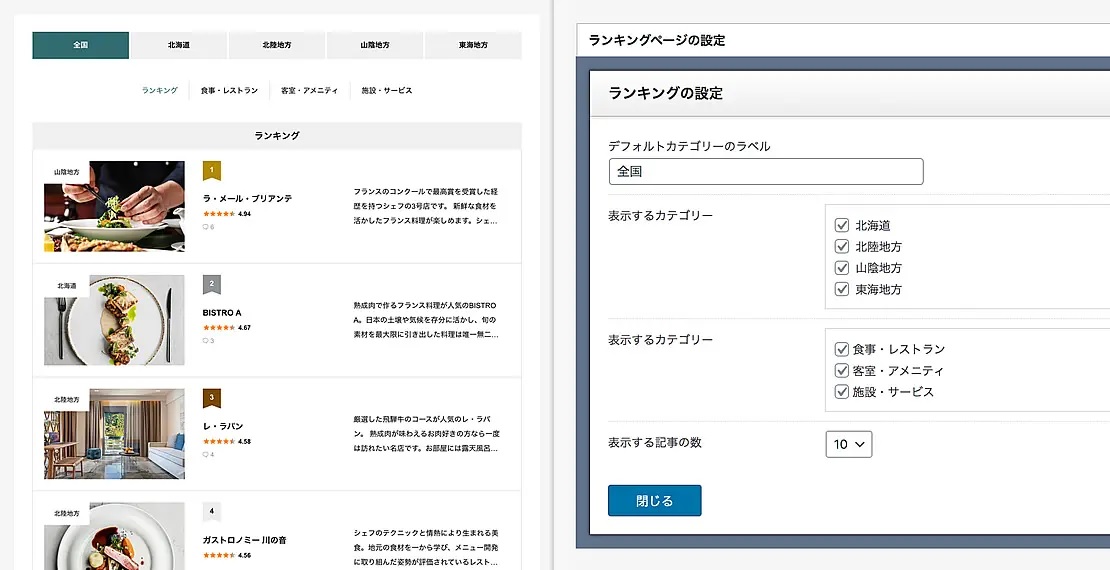The image size is (1110, 570).
Task: Click the gold rank 1 badge icon
Action: pyautogui.click(x=212, y=171)
